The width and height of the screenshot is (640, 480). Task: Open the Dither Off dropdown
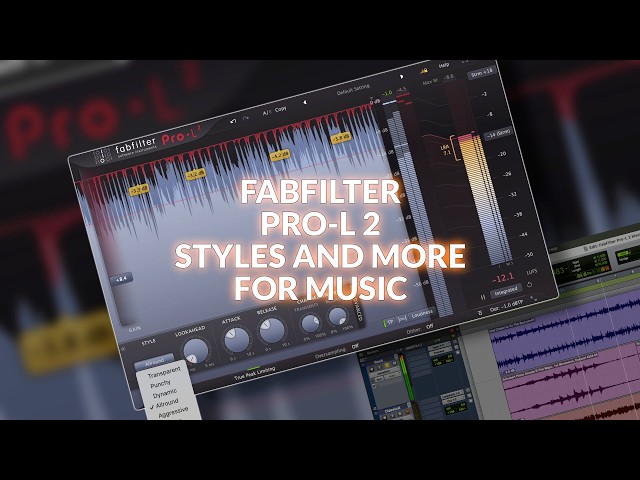(x=429, y=327)
